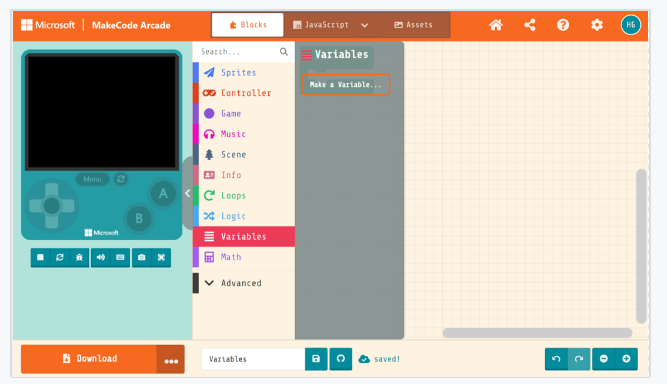667x384 pixels.
Task: Click the project name field
Action: point(253,359)
